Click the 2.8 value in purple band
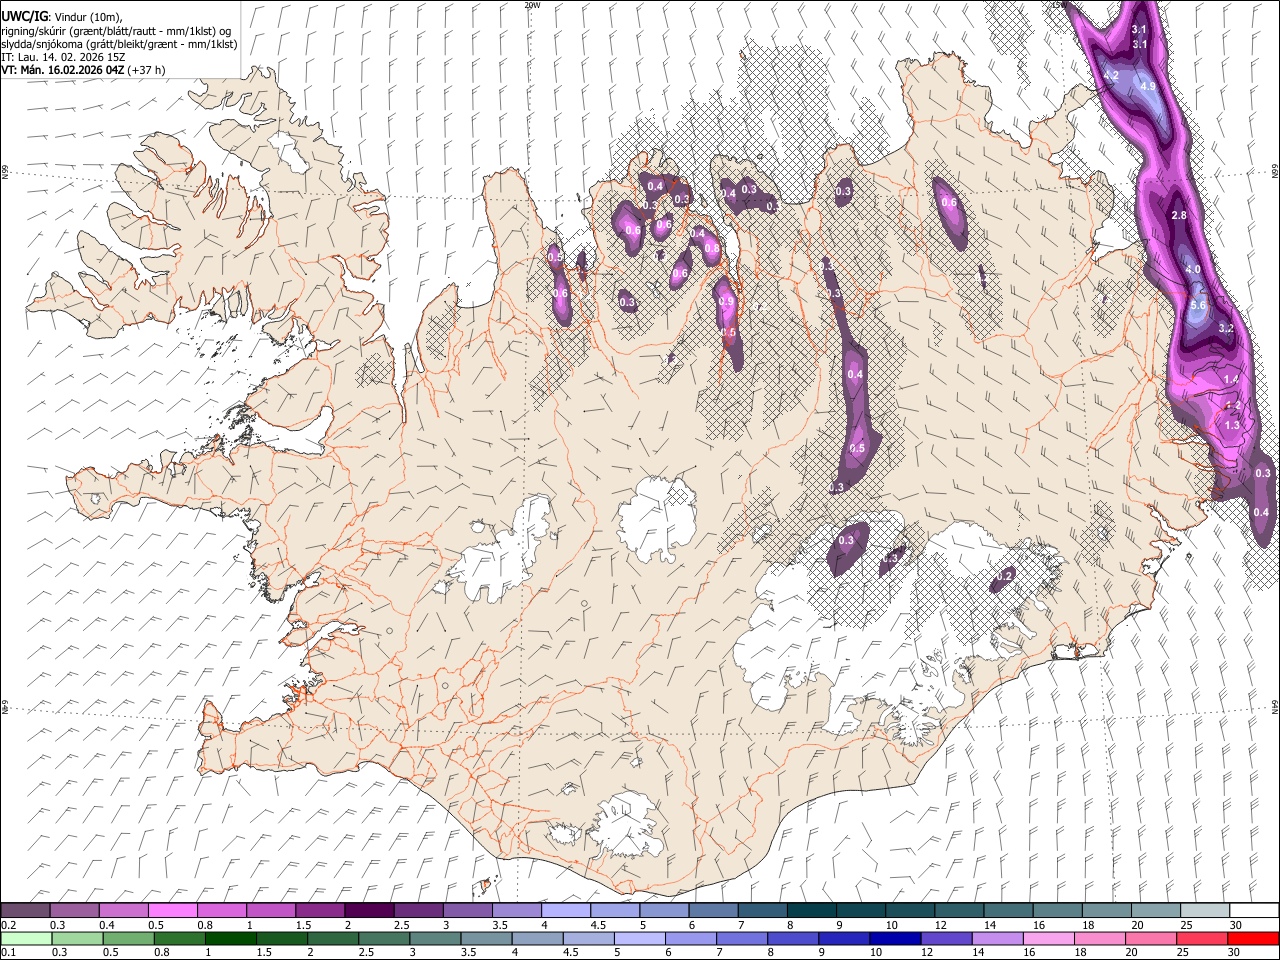 [1178, 215]
